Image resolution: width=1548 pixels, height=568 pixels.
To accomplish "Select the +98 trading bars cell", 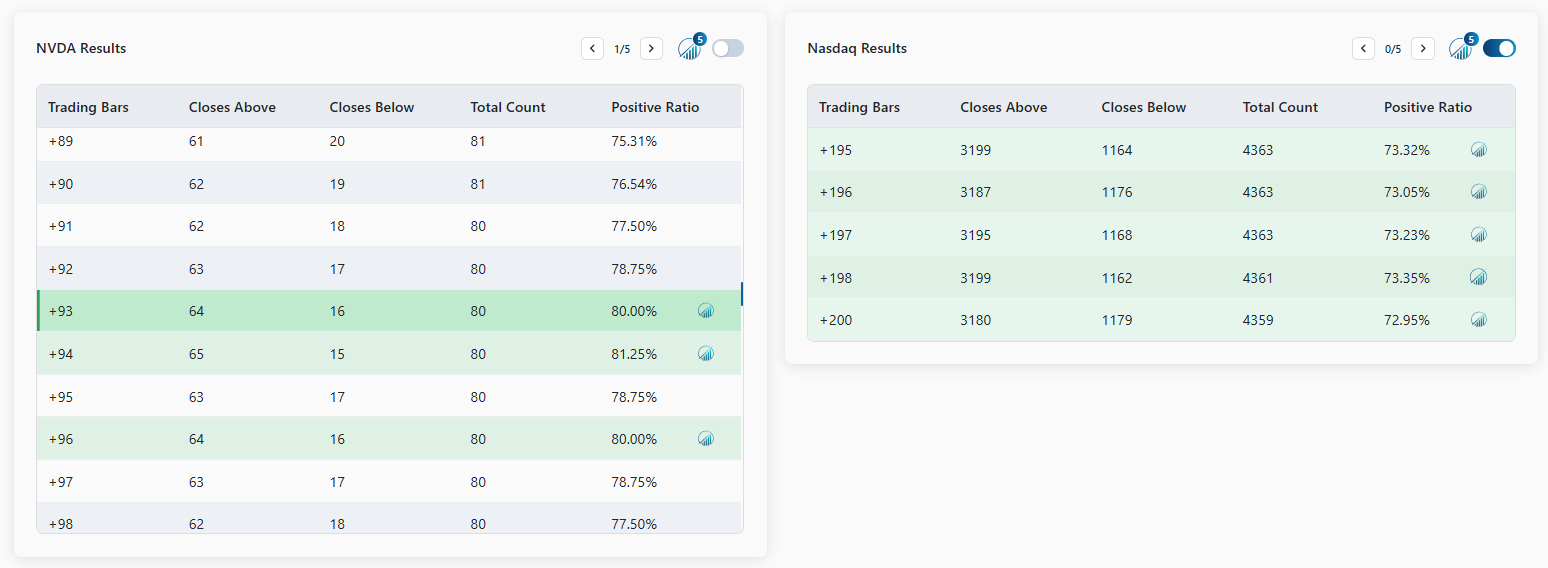I will pos(60,524).
